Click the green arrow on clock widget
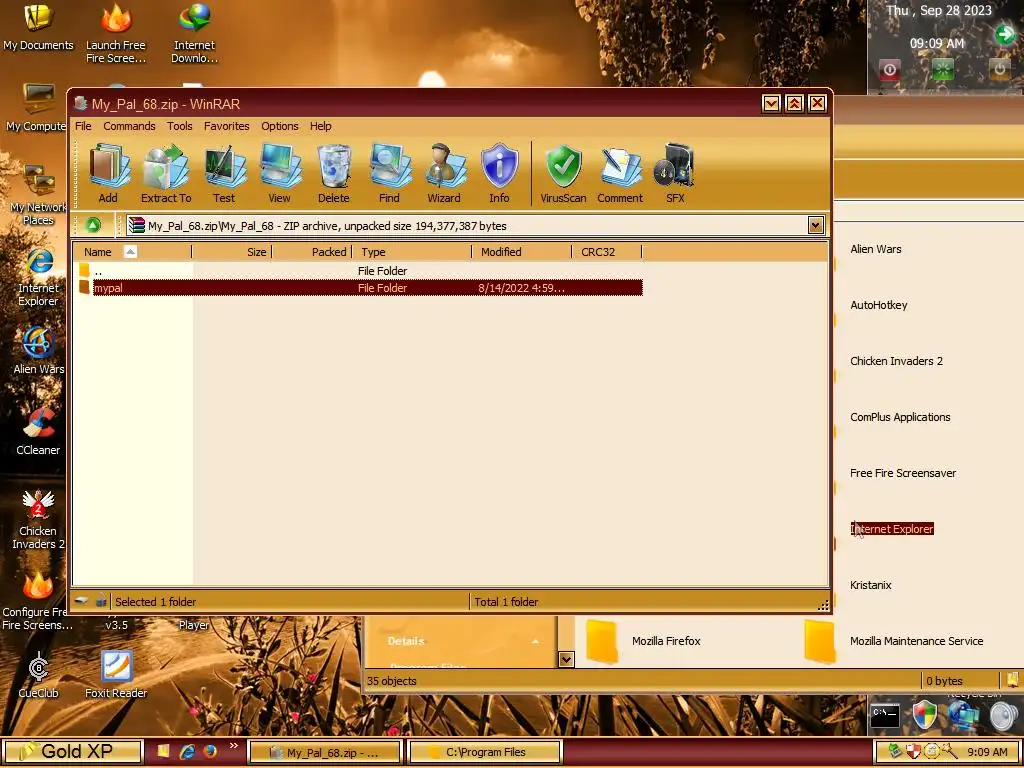This screenshot has width=1024, height=768. (x=1005, y=34)
